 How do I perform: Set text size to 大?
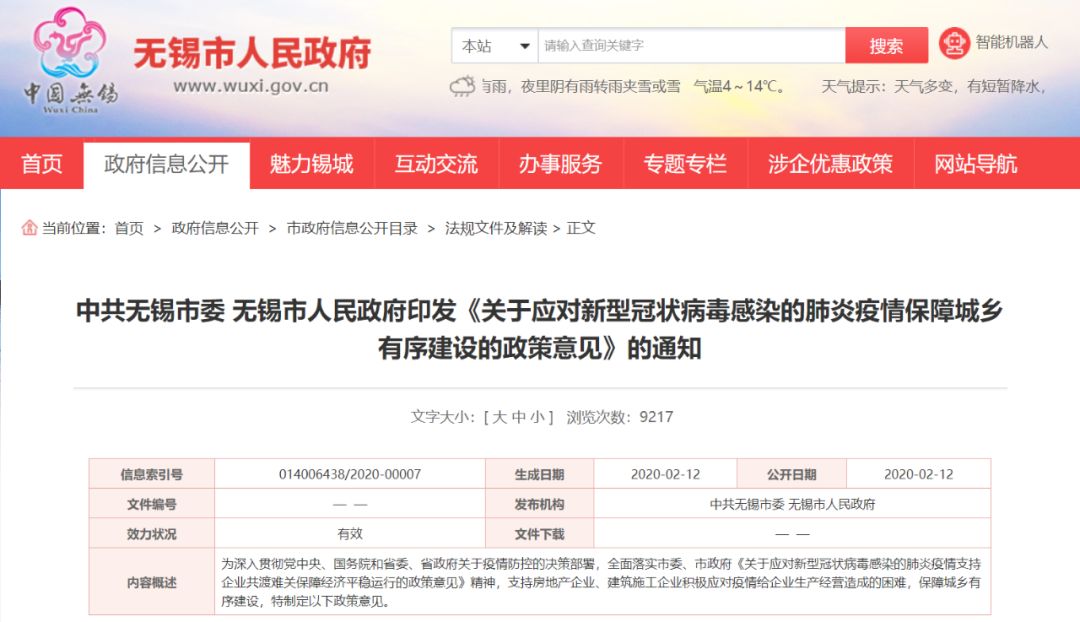500,417
